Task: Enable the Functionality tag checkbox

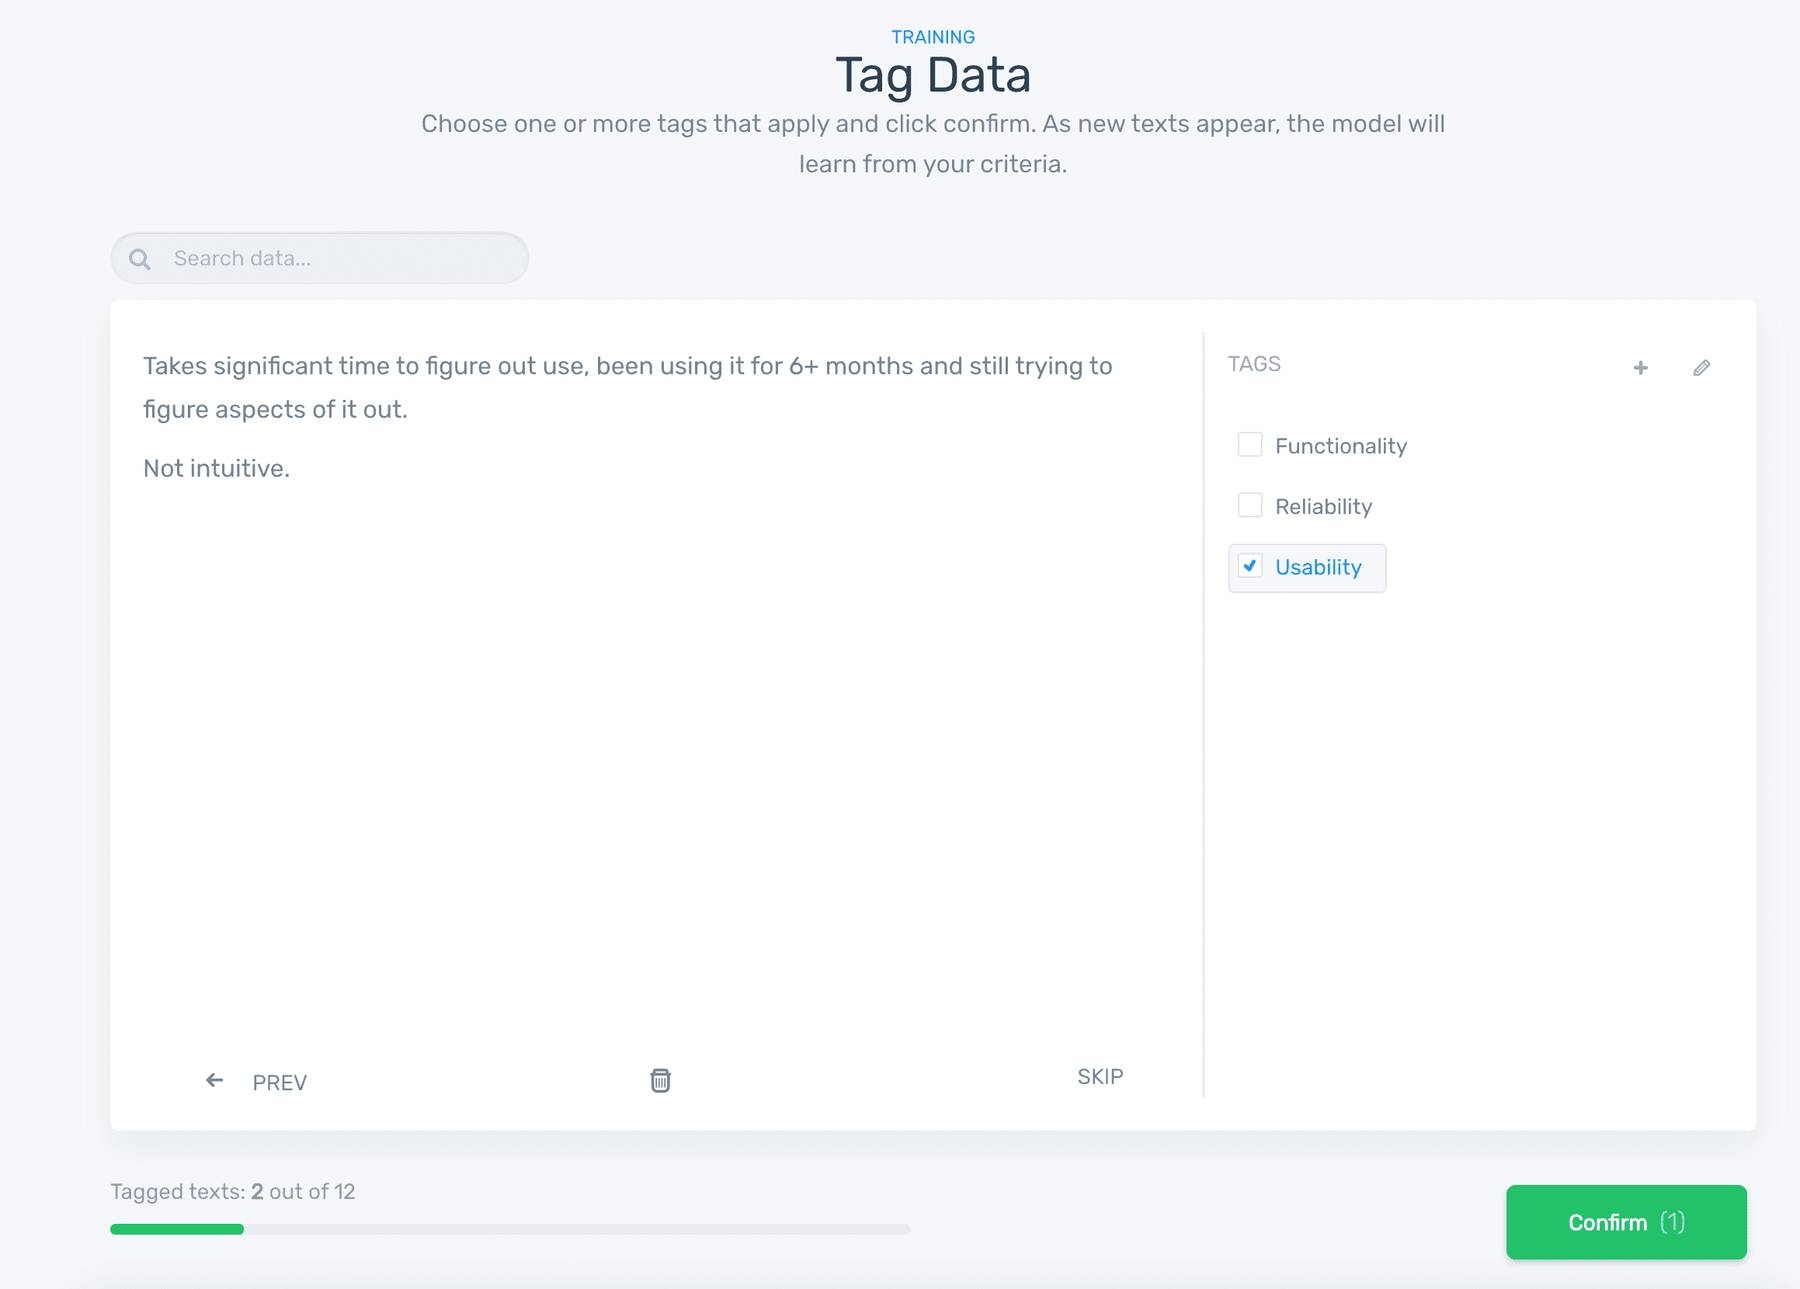Action: pyautogui.click(x=1250, y=445)
